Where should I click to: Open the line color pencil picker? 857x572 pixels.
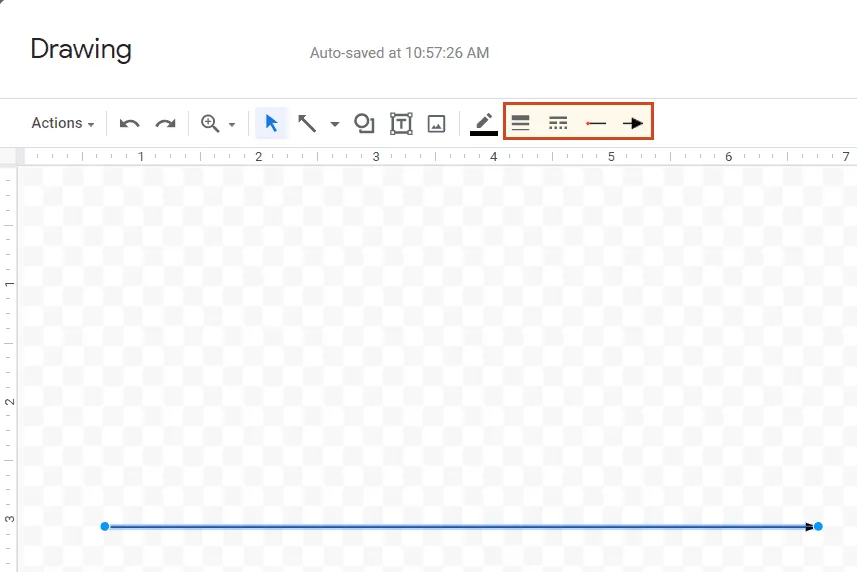coord(484,123)
